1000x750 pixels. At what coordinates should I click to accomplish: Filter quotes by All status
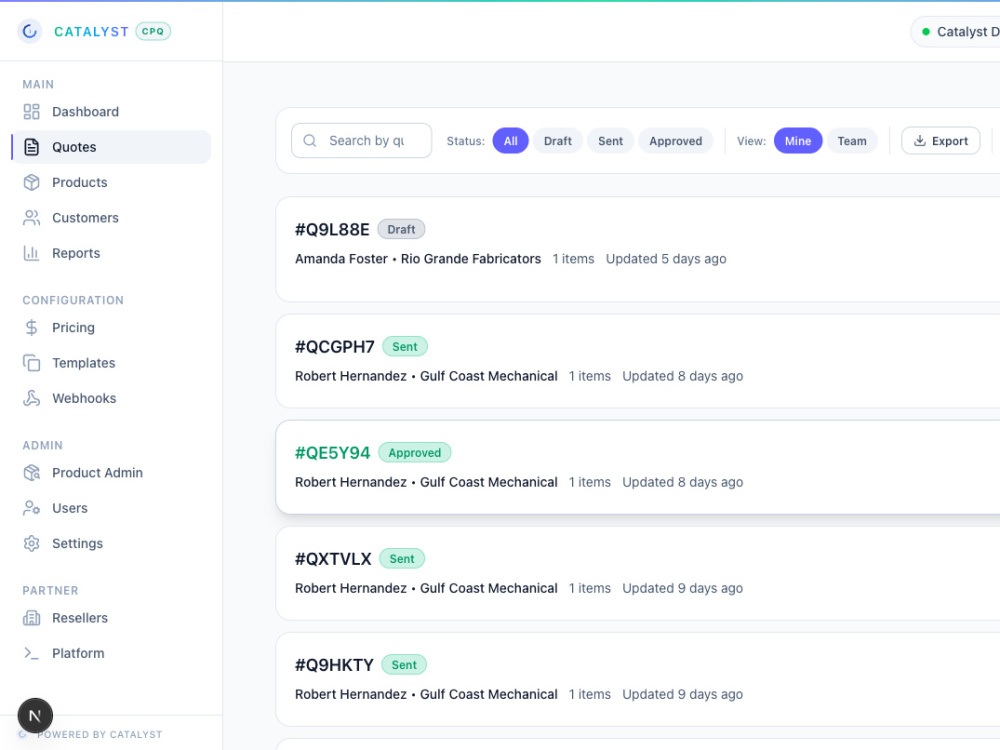coord(511,141)
